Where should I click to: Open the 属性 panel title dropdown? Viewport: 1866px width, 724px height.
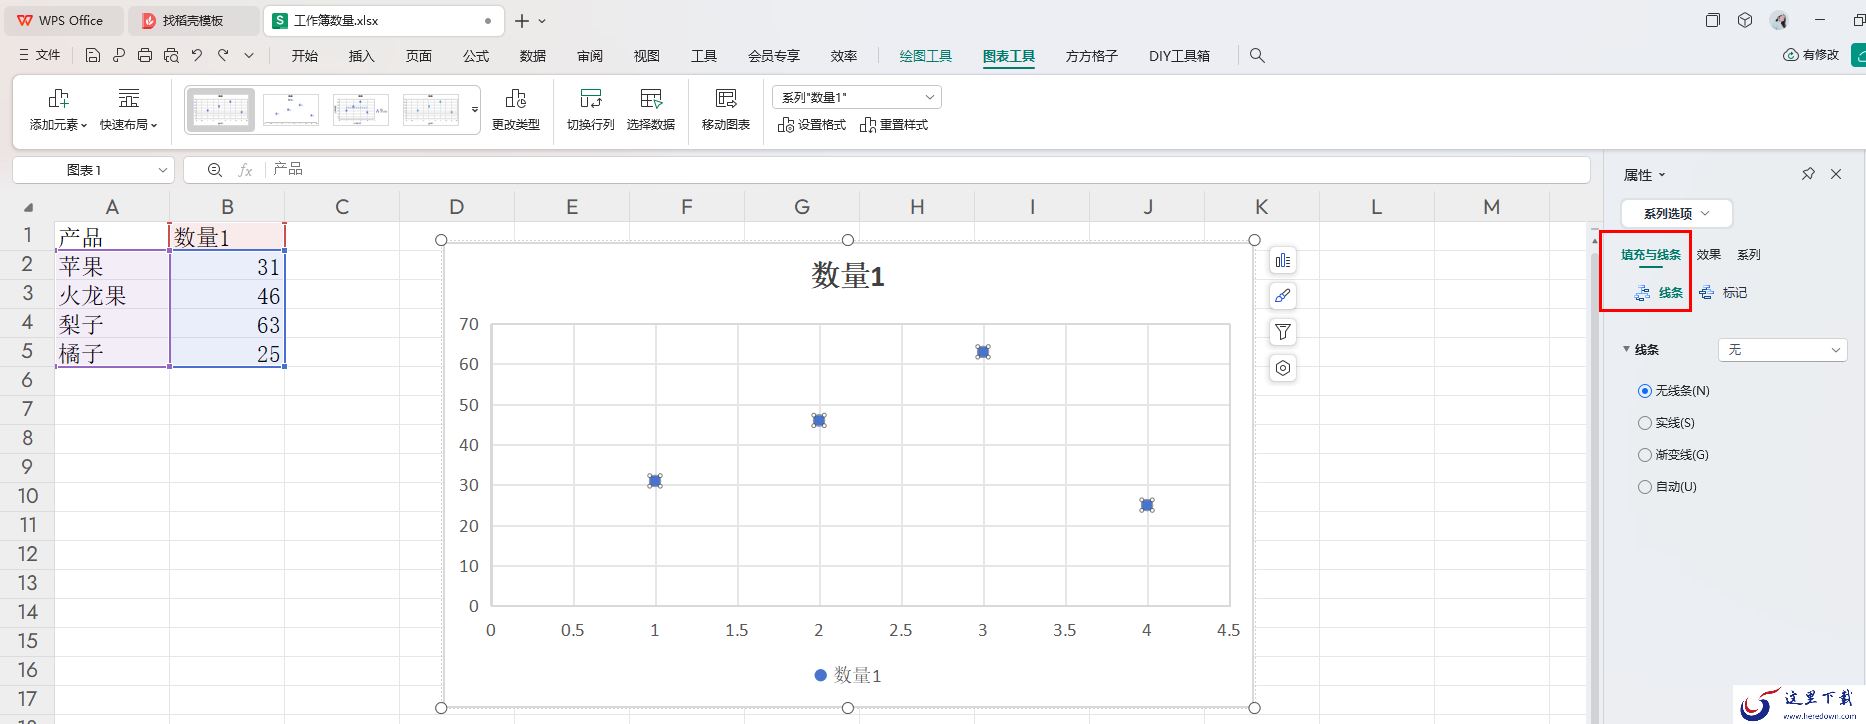tap(1645, 175)
